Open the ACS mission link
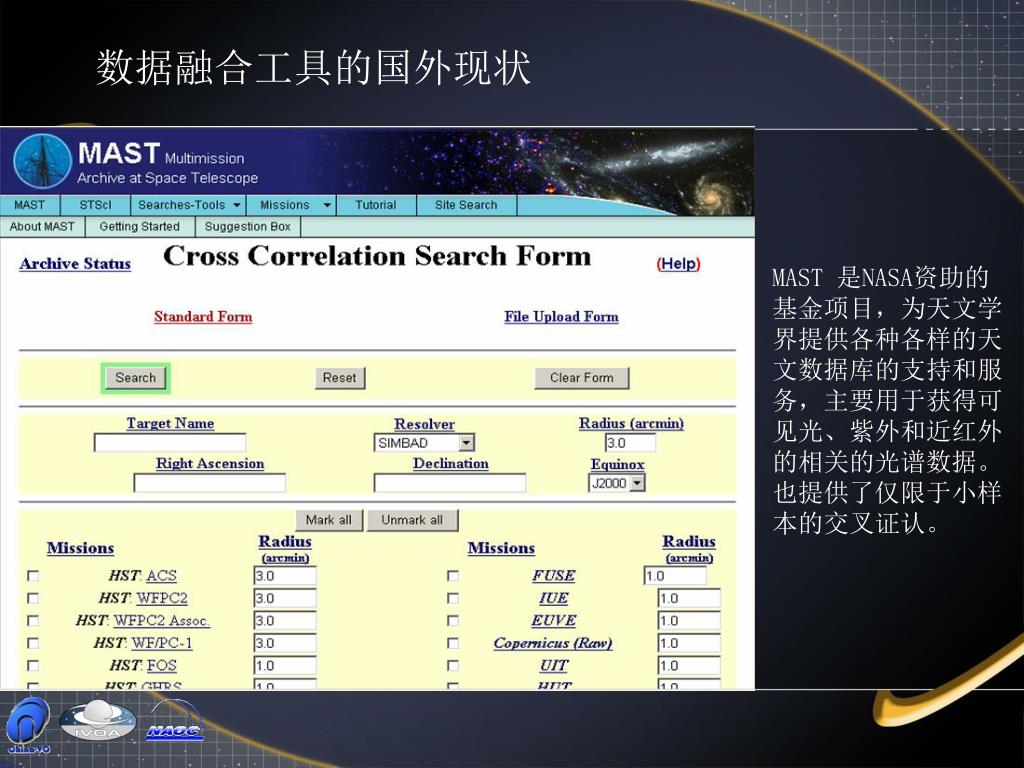1024x768 pixels. 161,575
